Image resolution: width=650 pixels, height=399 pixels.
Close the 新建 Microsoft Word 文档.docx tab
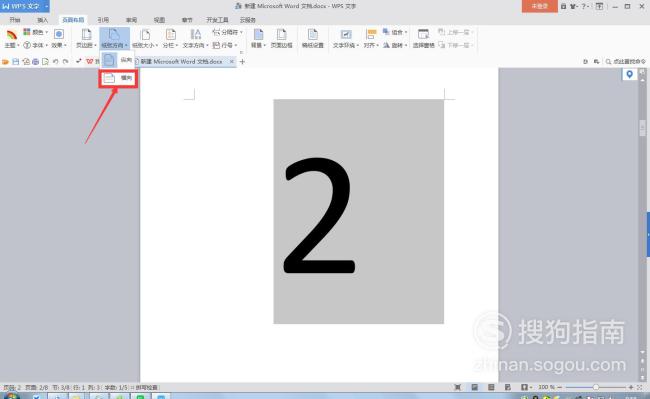click(232, 61)
